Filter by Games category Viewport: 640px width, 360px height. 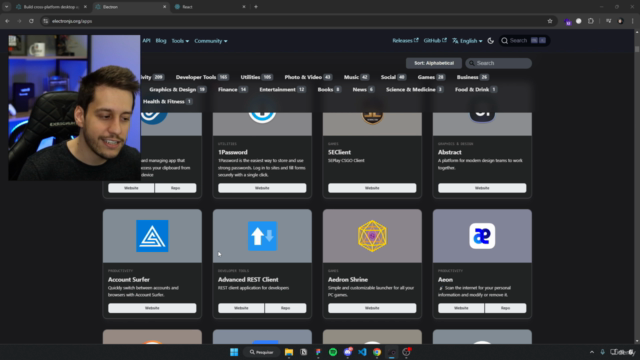click(431, 77)
